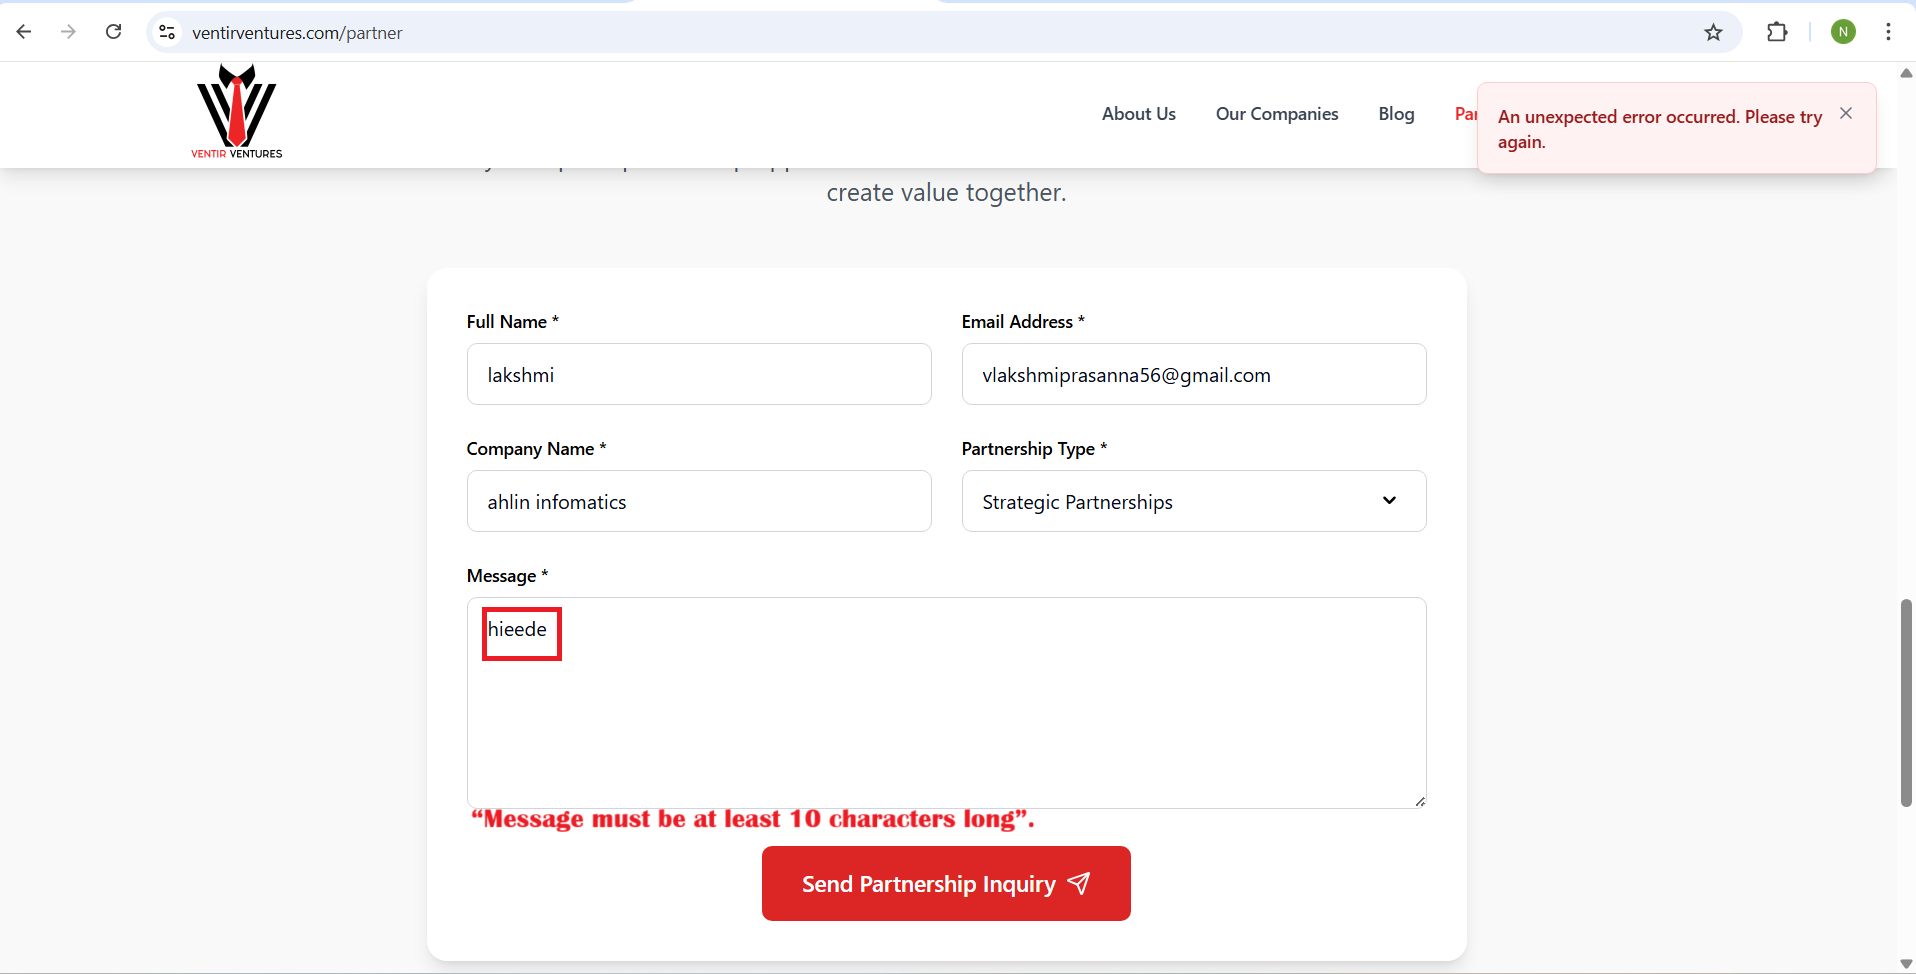1916x974 pixels.
Task: Click the Company Name text box
Action: pos(698,501)
